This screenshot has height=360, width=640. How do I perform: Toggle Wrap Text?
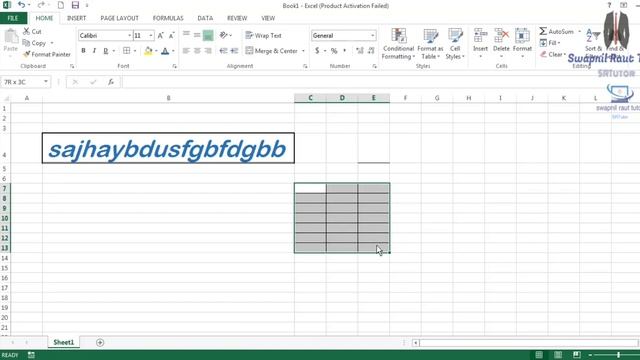264,36
